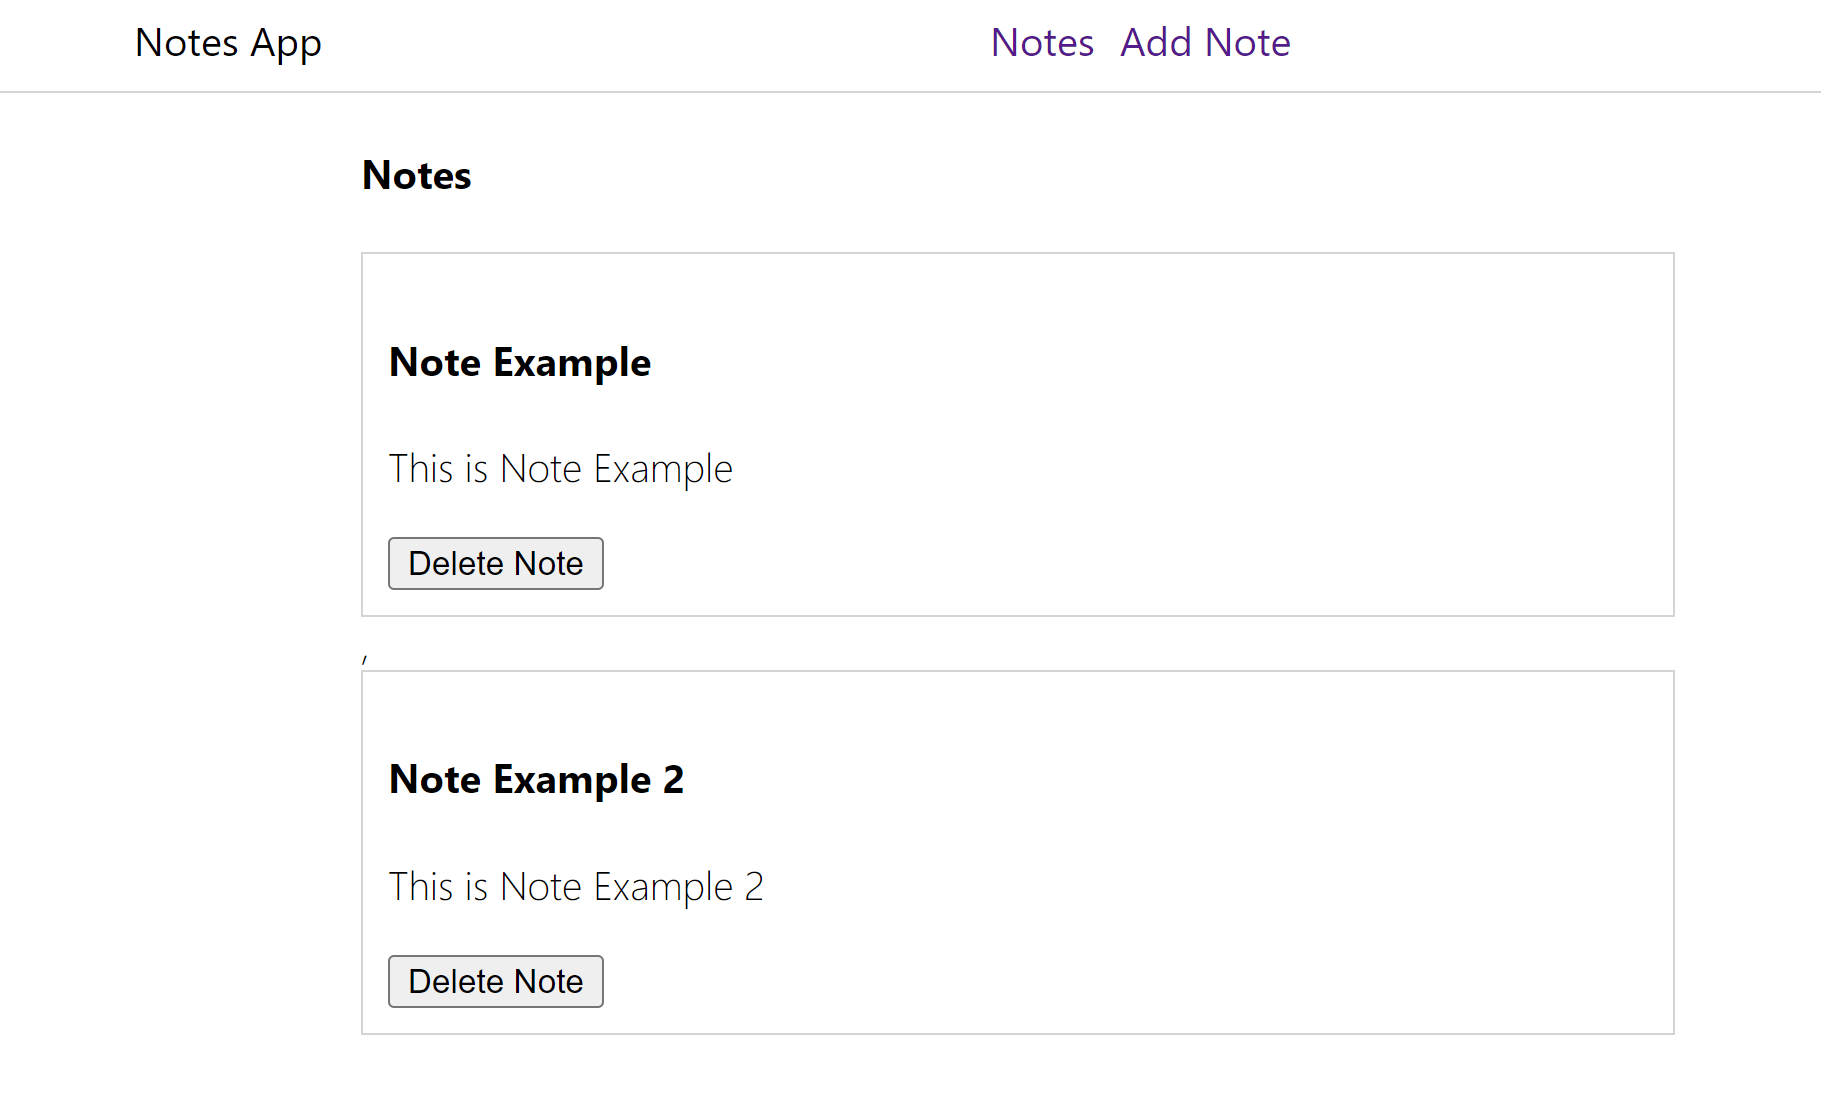Screen dimensions: 1821x1098
Task: Click the digit 2 in second note title
Action: 673,779
